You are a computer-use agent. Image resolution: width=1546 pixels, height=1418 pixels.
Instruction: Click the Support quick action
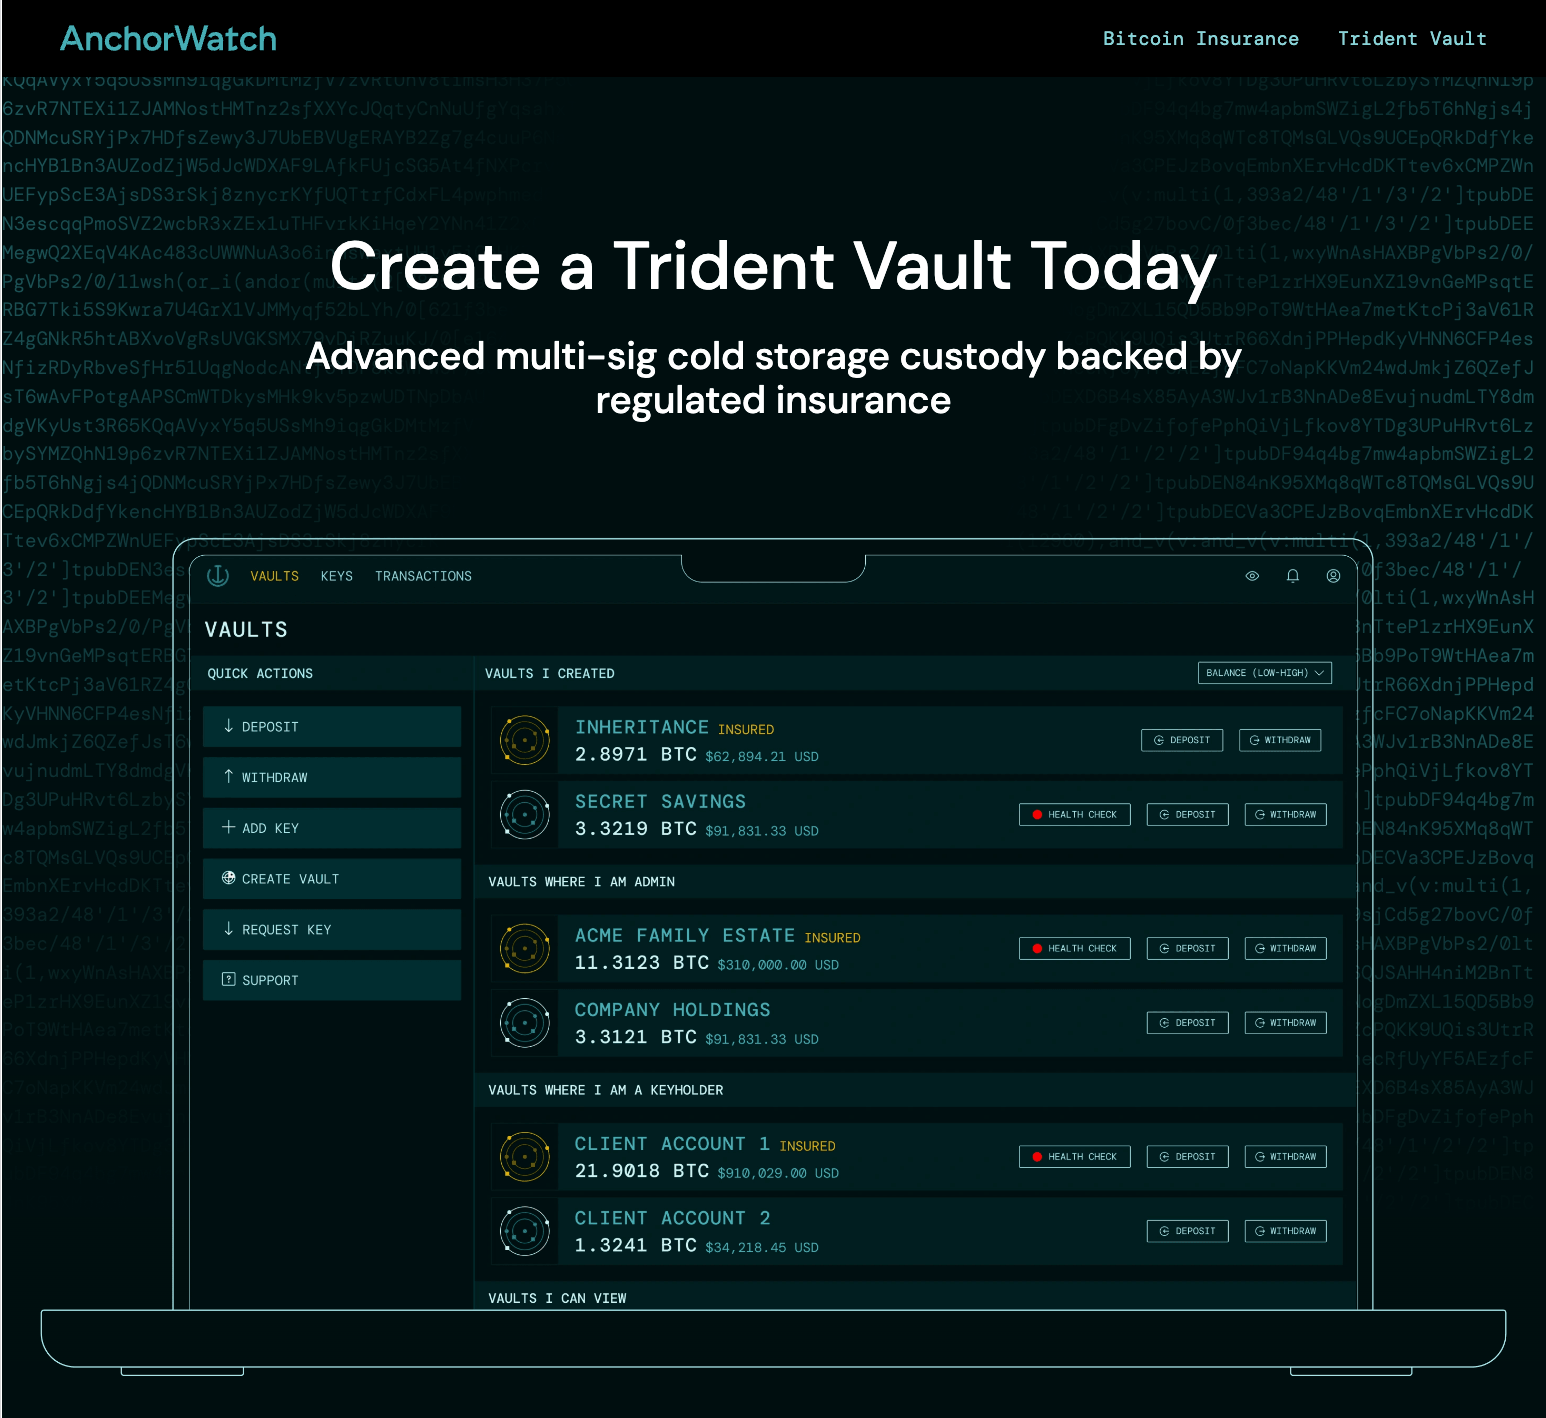(x=332, y=980)
